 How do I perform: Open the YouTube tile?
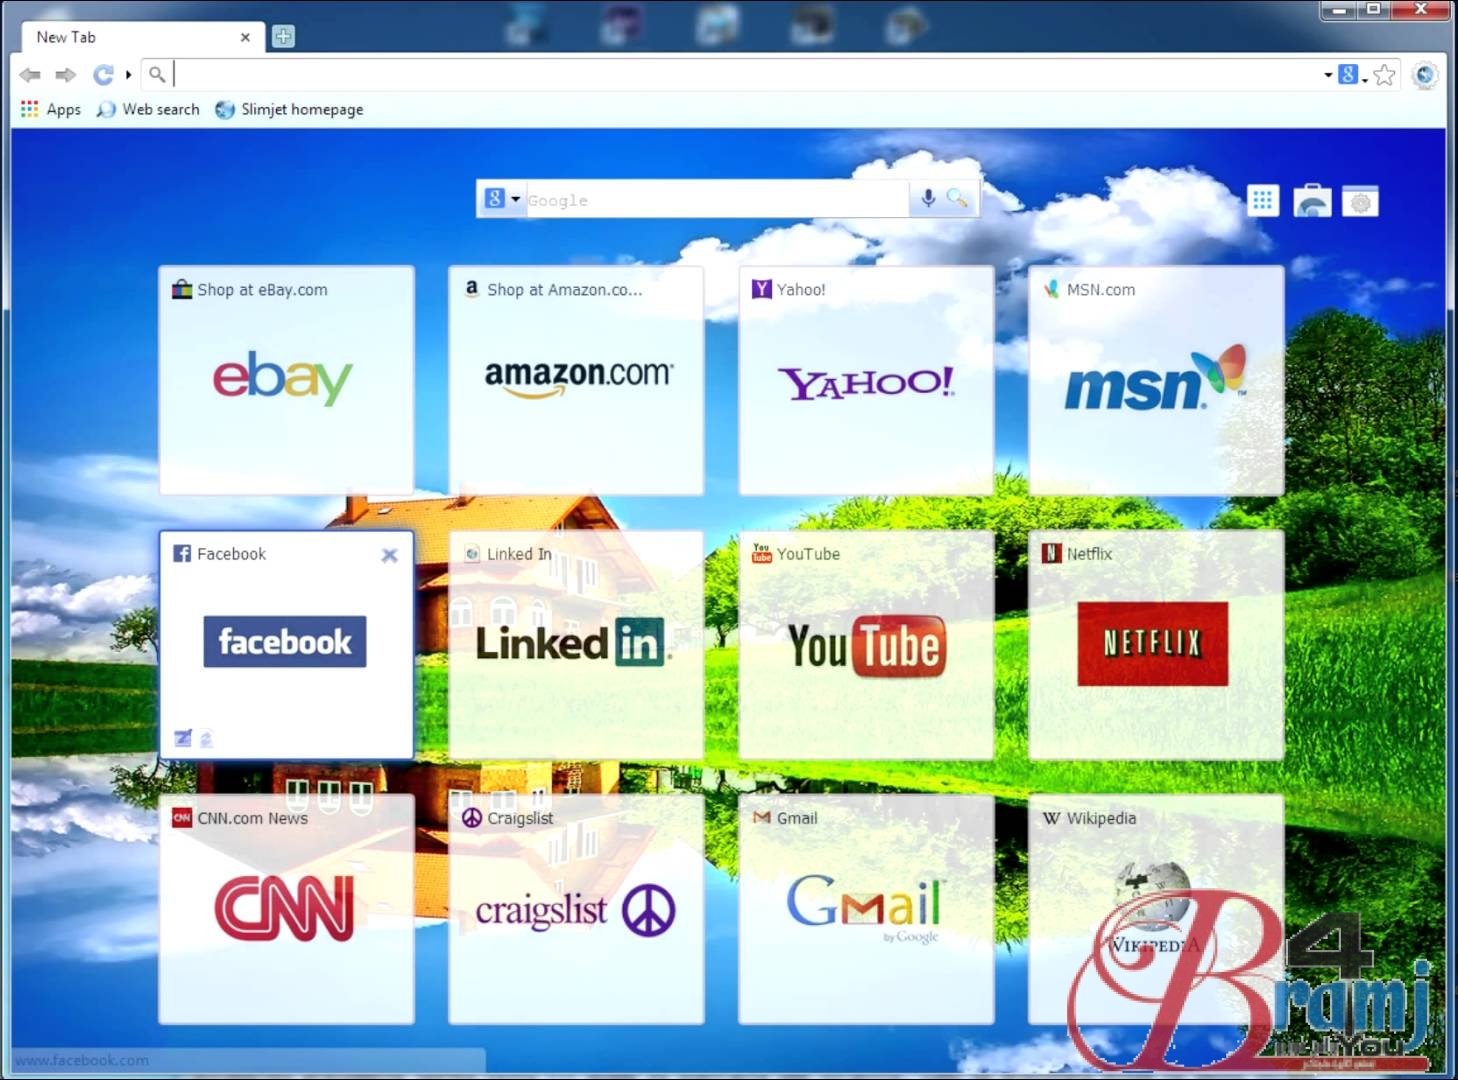(867, 644)
